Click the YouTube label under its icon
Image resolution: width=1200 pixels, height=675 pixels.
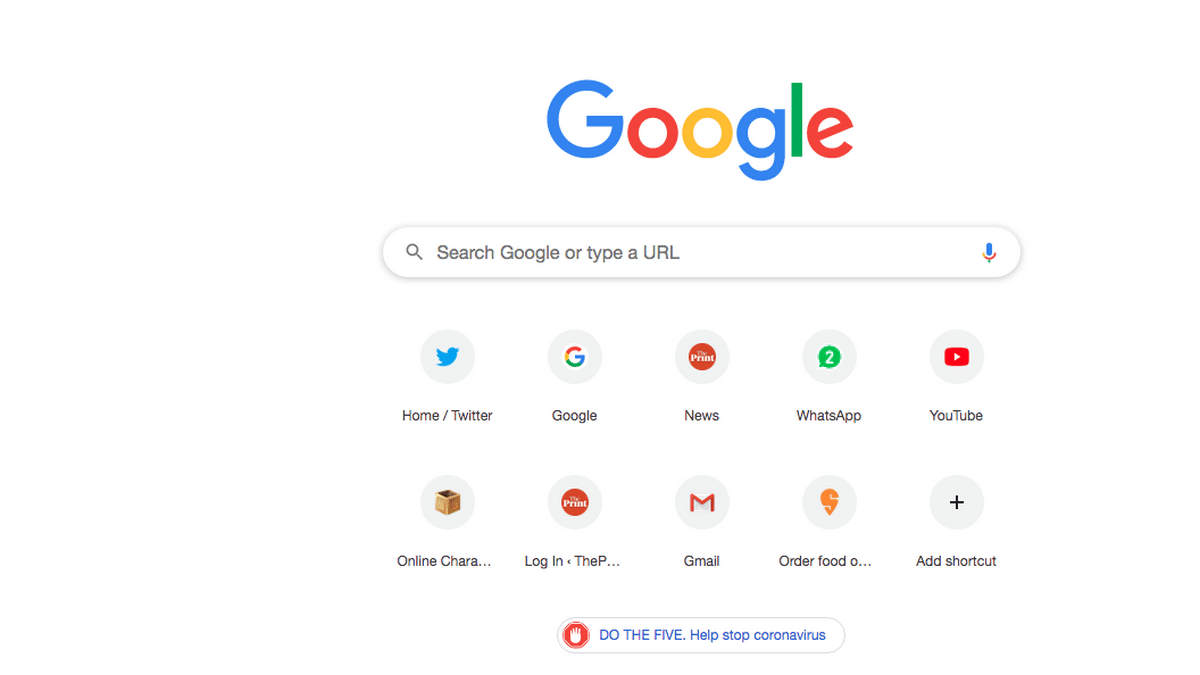point(956,415)
